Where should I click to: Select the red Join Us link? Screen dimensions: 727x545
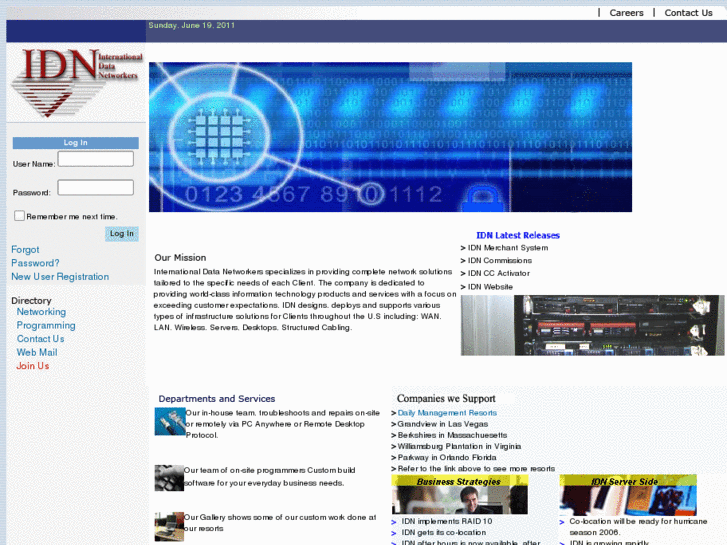(x=32, y=366)
